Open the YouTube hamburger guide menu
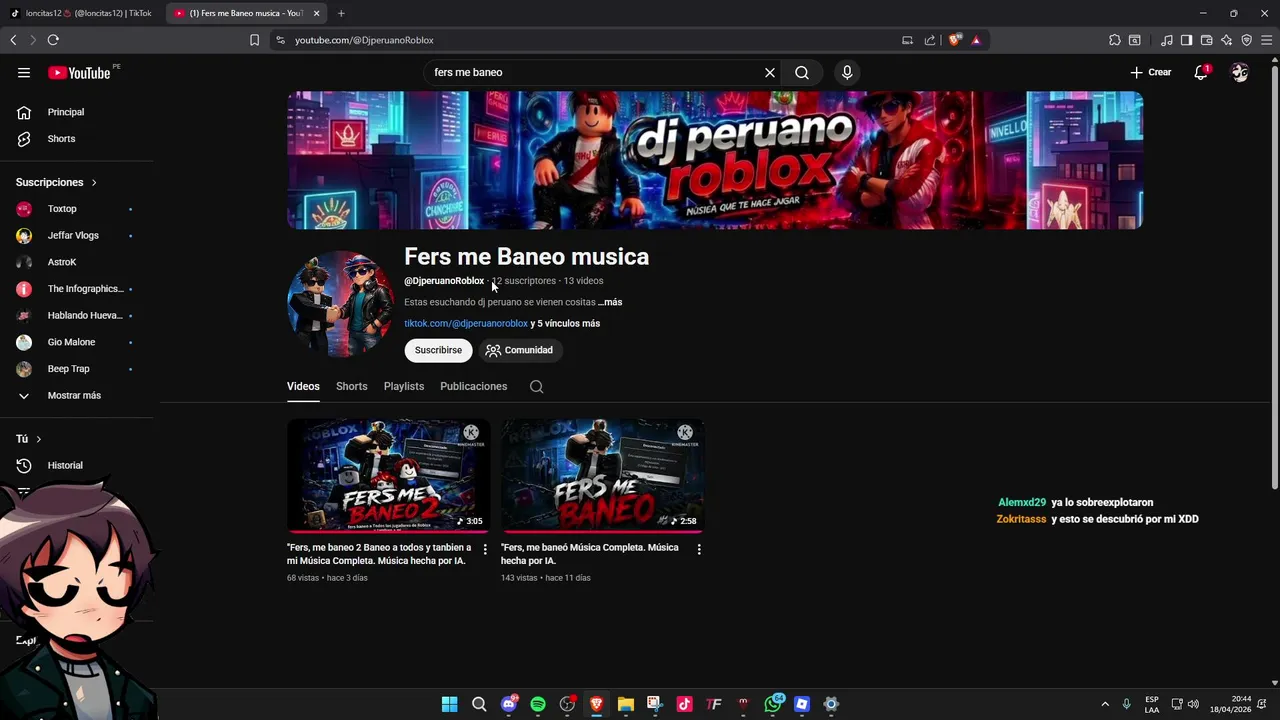The image size is (1280, 720). click(24, 72)
